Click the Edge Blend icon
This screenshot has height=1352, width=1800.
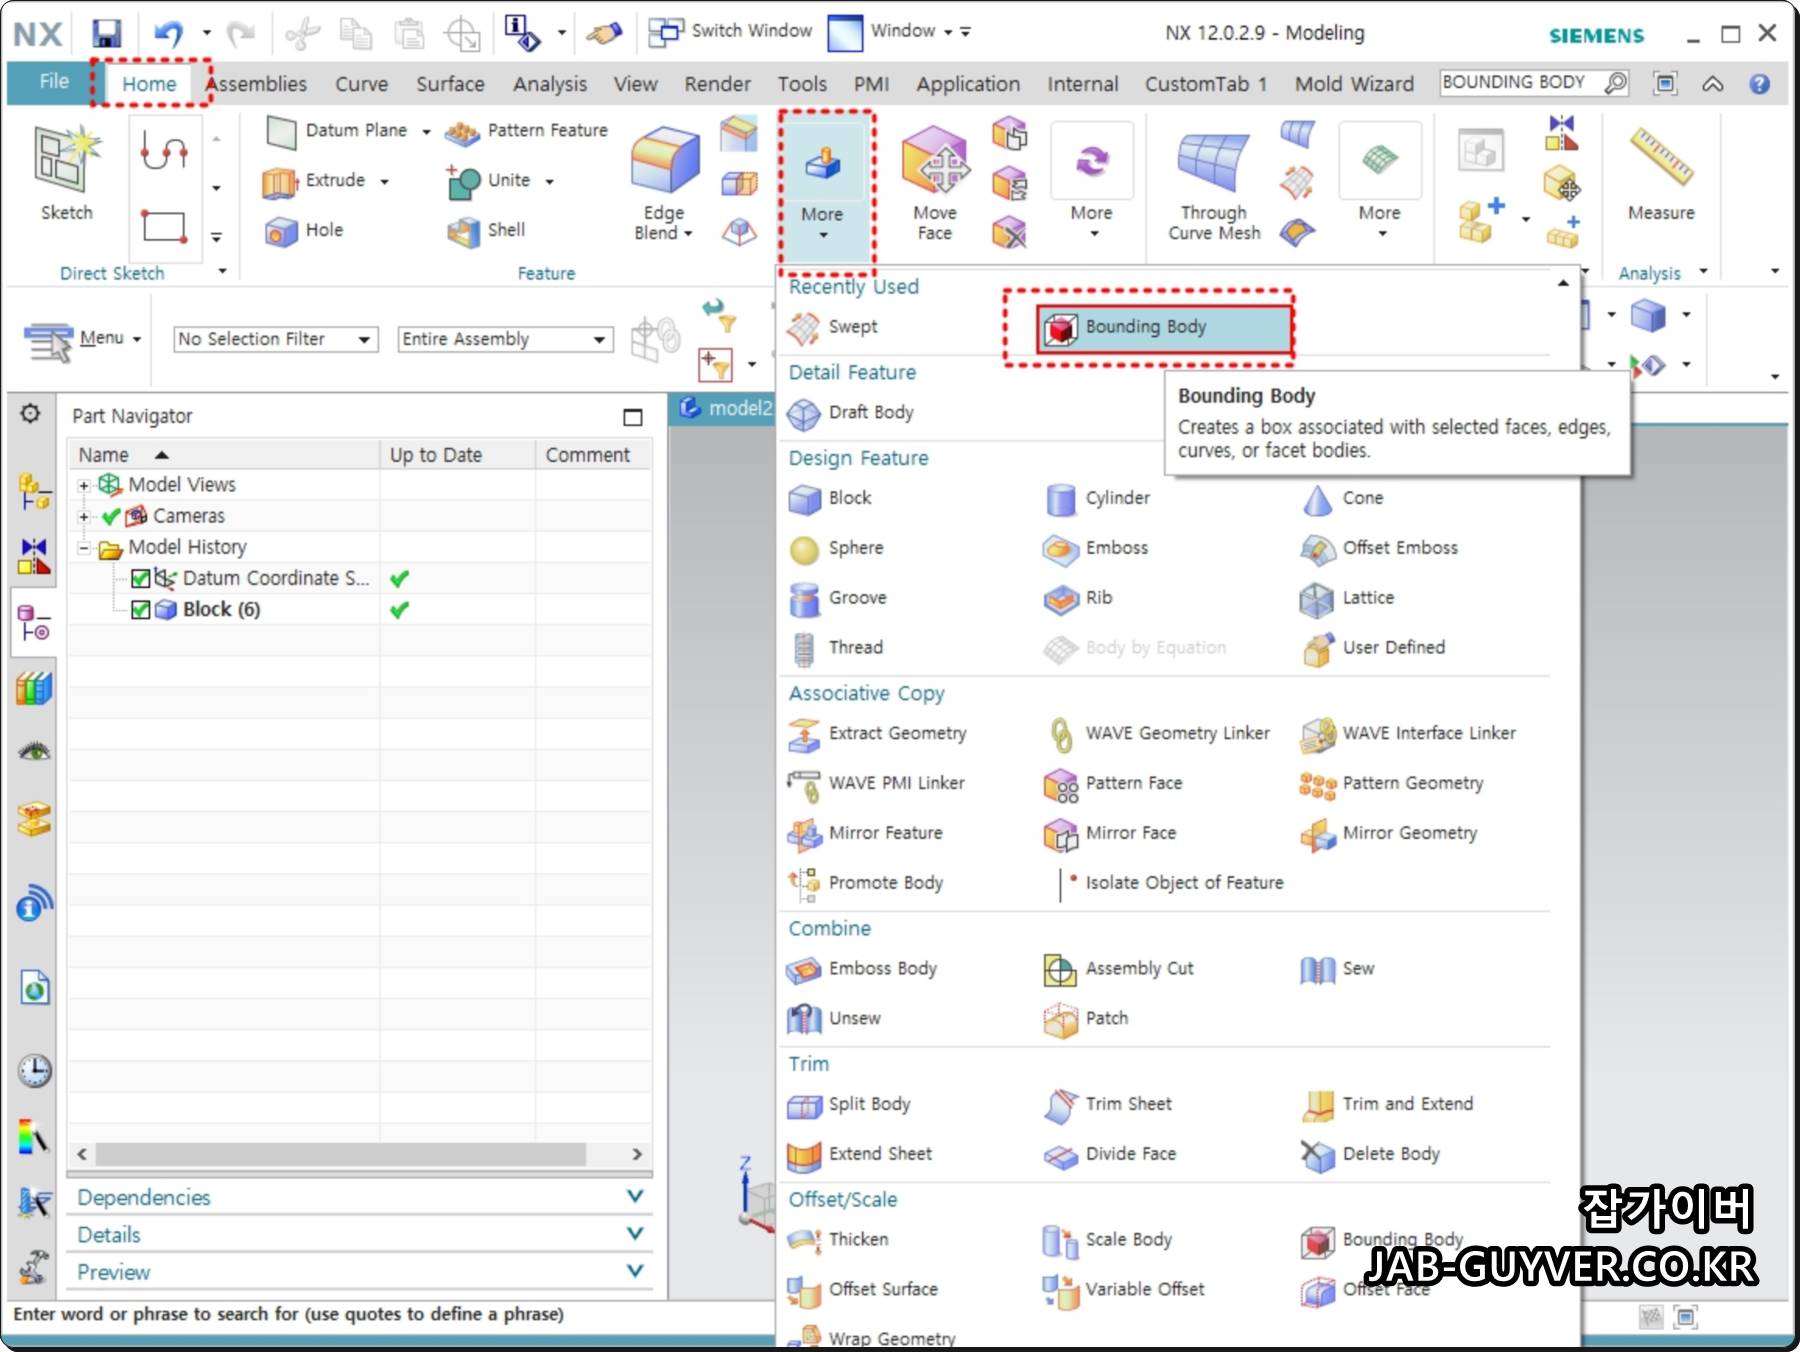pyautogui.click(x=663, y=160)
